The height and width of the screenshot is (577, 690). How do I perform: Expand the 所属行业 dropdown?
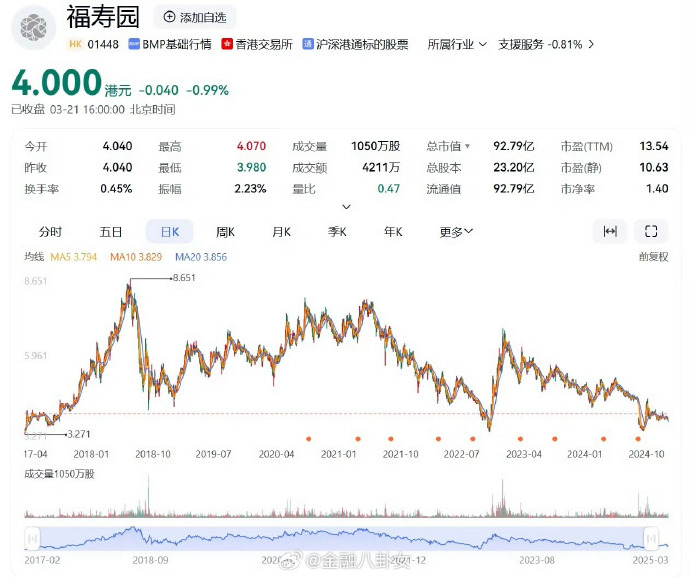[x=457, y=44]
